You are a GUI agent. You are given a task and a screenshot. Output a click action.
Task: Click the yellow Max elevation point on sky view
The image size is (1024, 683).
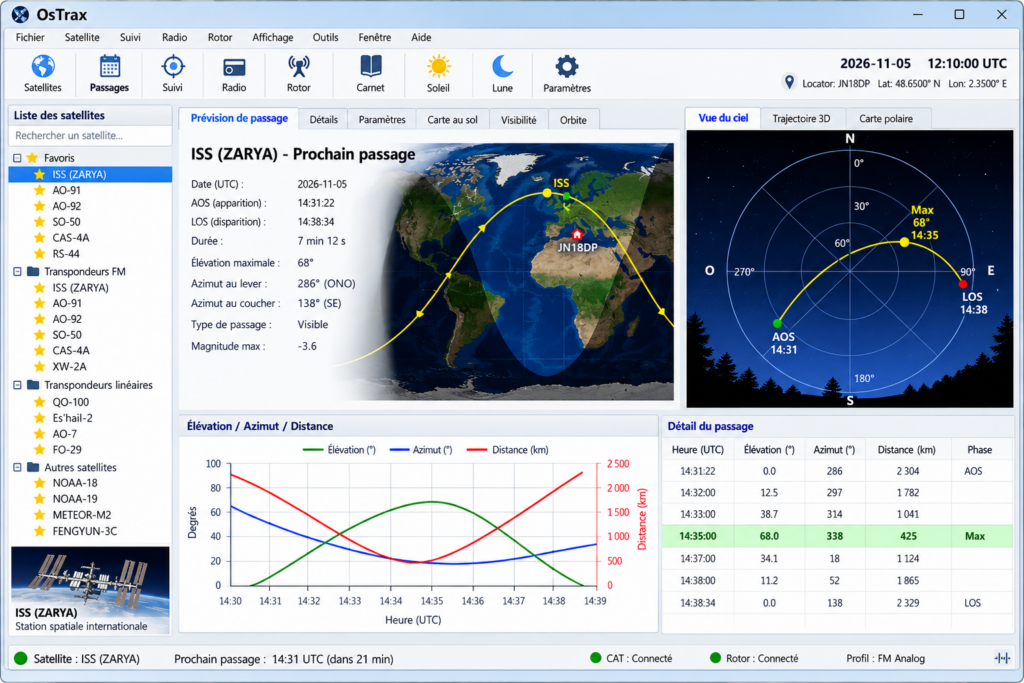point(904,242)
